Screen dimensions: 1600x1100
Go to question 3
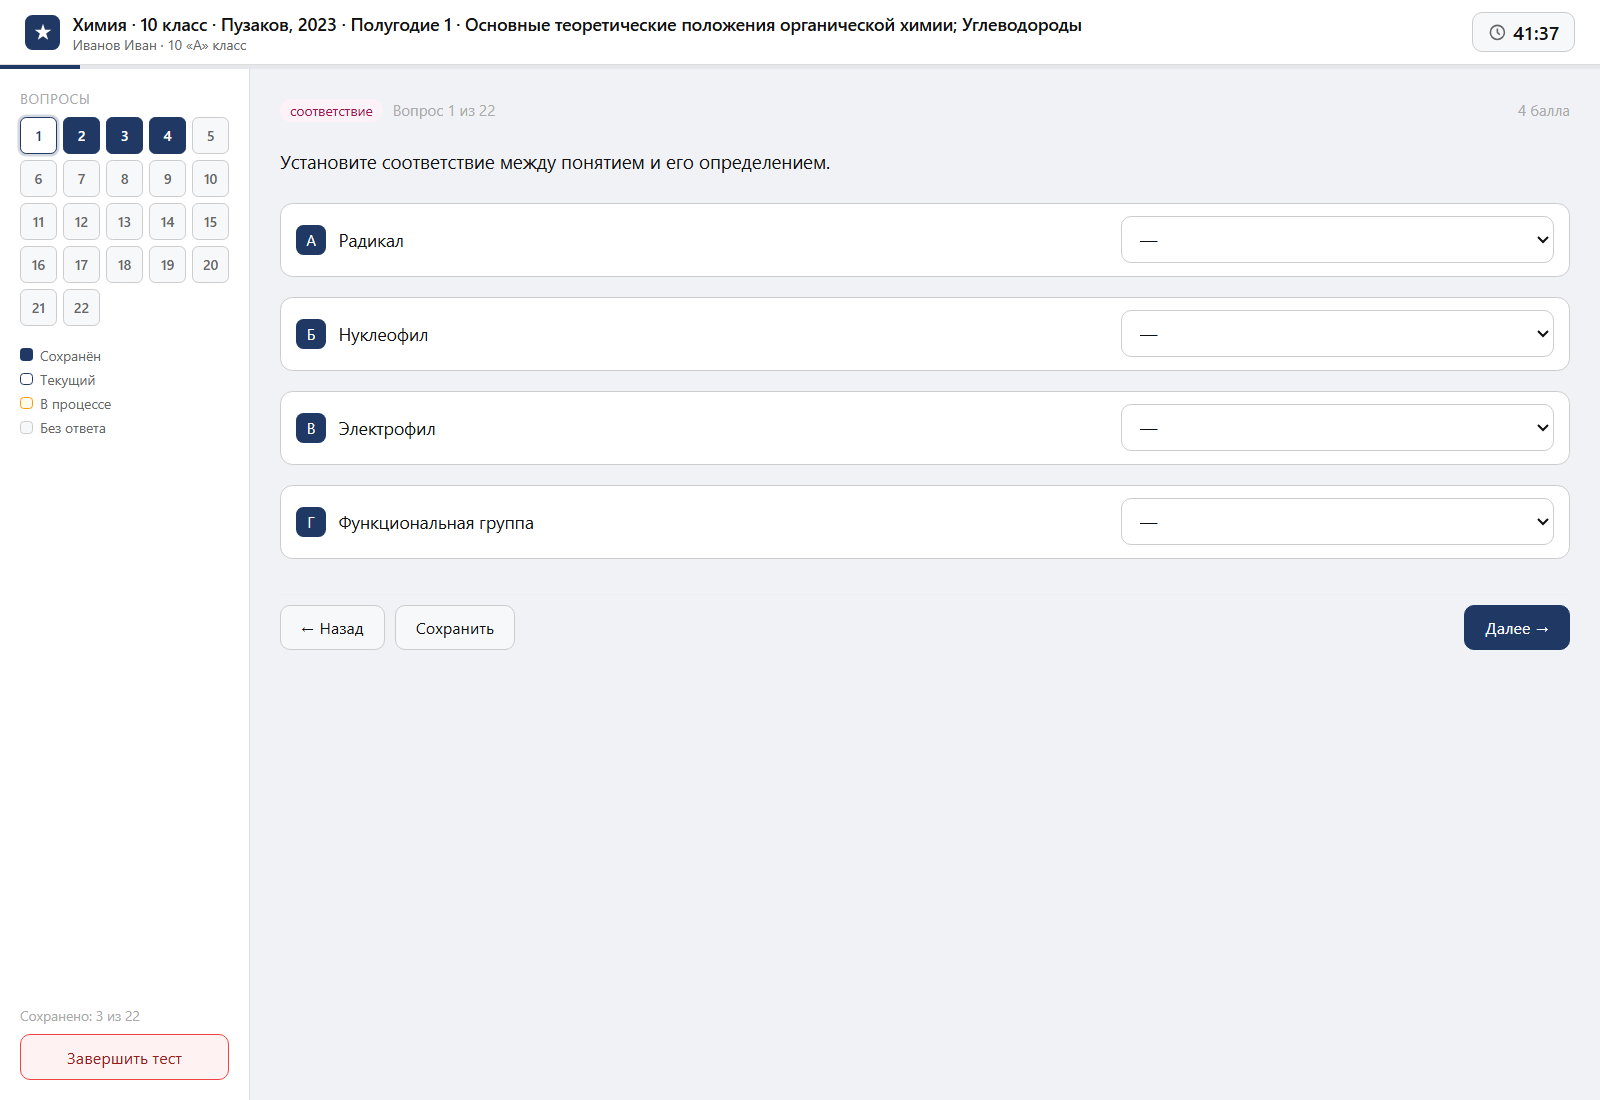point(124,136)
